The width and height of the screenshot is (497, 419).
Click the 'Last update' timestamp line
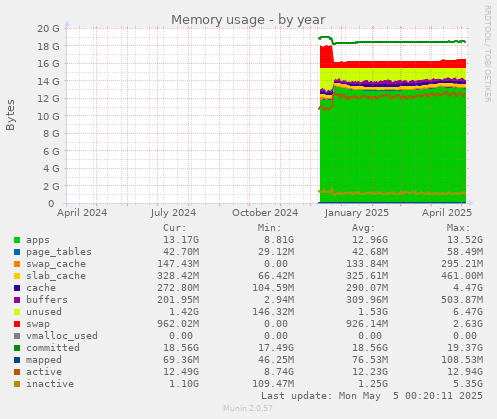372,396
